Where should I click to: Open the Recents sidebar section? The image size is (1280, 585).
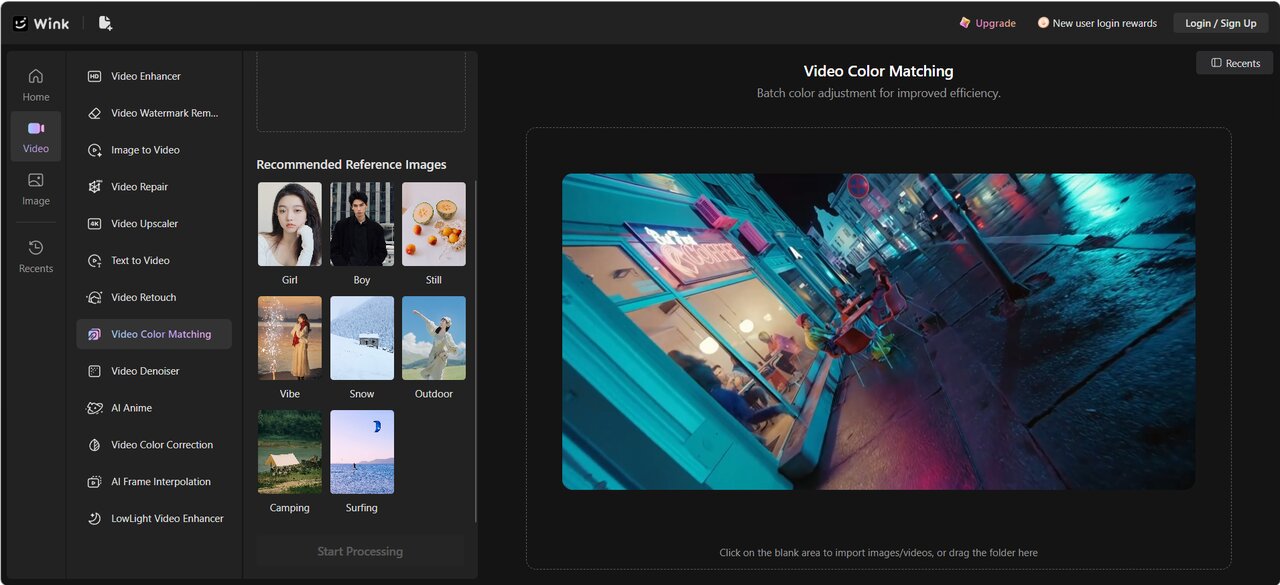click(36, 256)
